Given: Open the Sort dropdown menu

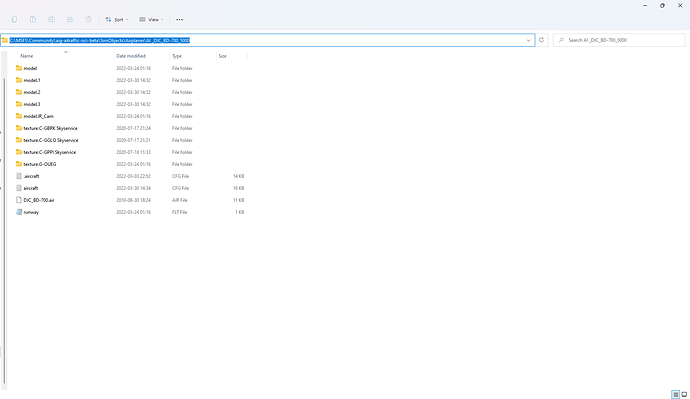Looking at the screenshot, I should [x=117, y=19].
